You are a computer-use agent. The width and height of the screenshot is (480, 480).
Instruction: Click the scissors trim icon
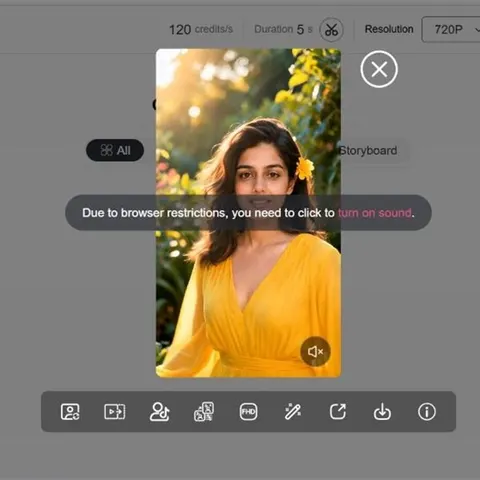point(331,30)
